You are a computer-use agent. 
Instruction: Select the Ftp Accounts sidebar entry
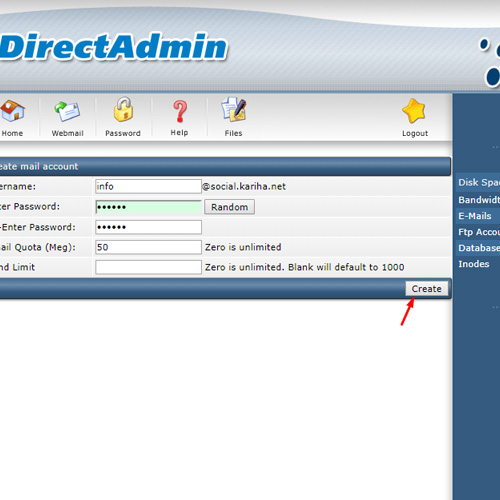click(478, 232)
